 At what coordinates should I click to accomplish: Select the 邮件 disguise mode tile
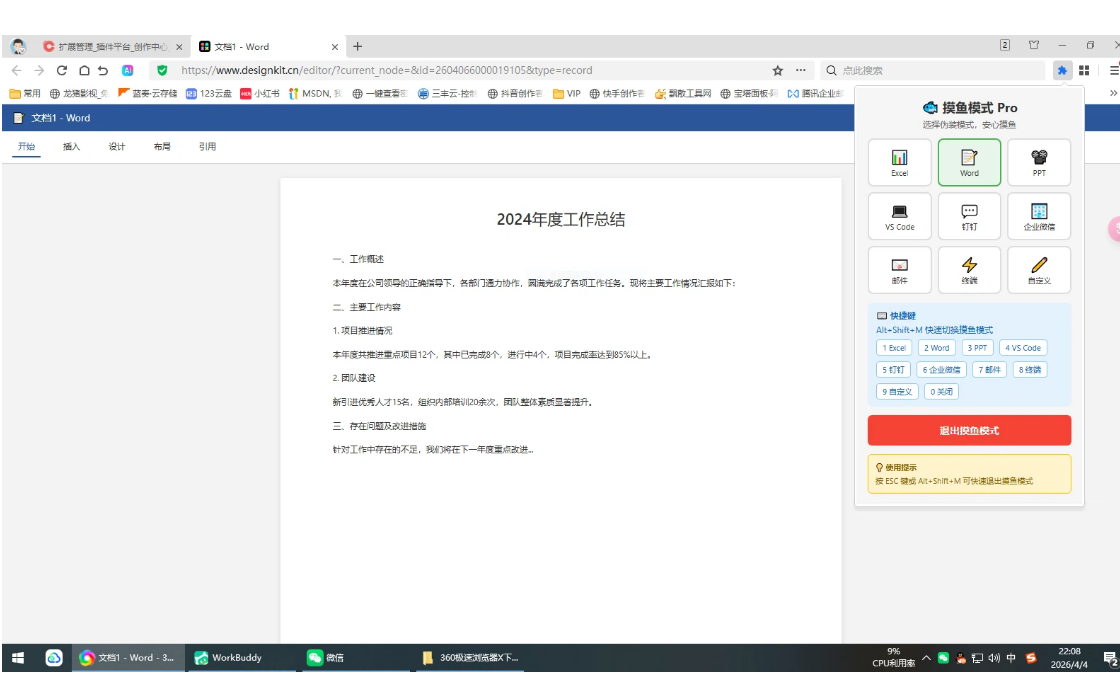pyautogui.click(x=899, y=270)
